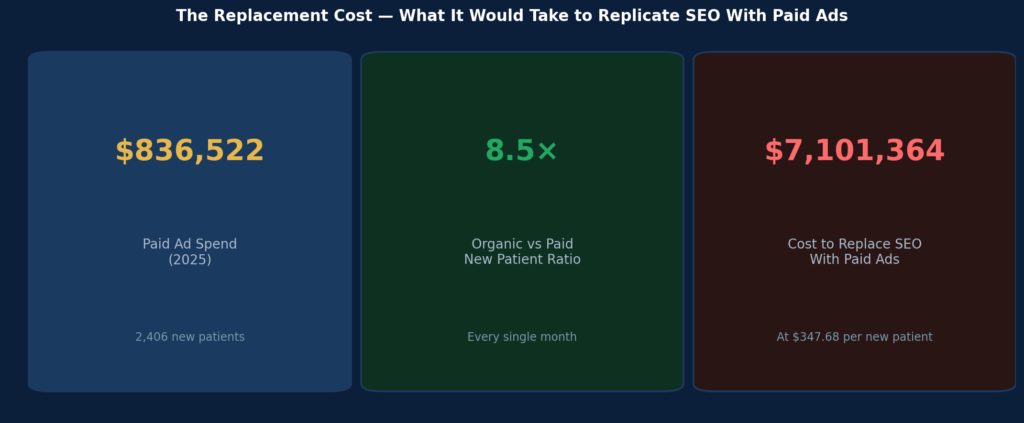The width and height of the screenshot is (1024, 423).
Task: Click the Cost to Replace SEO With Paid Ads label
Action: coord(854,252)
